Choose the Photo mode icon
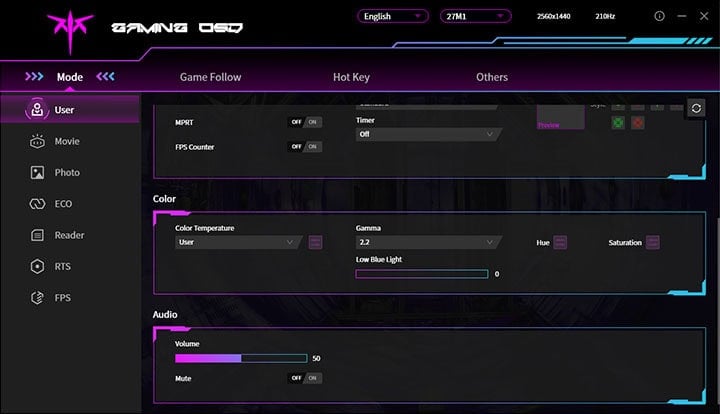 tap(37, 172)
